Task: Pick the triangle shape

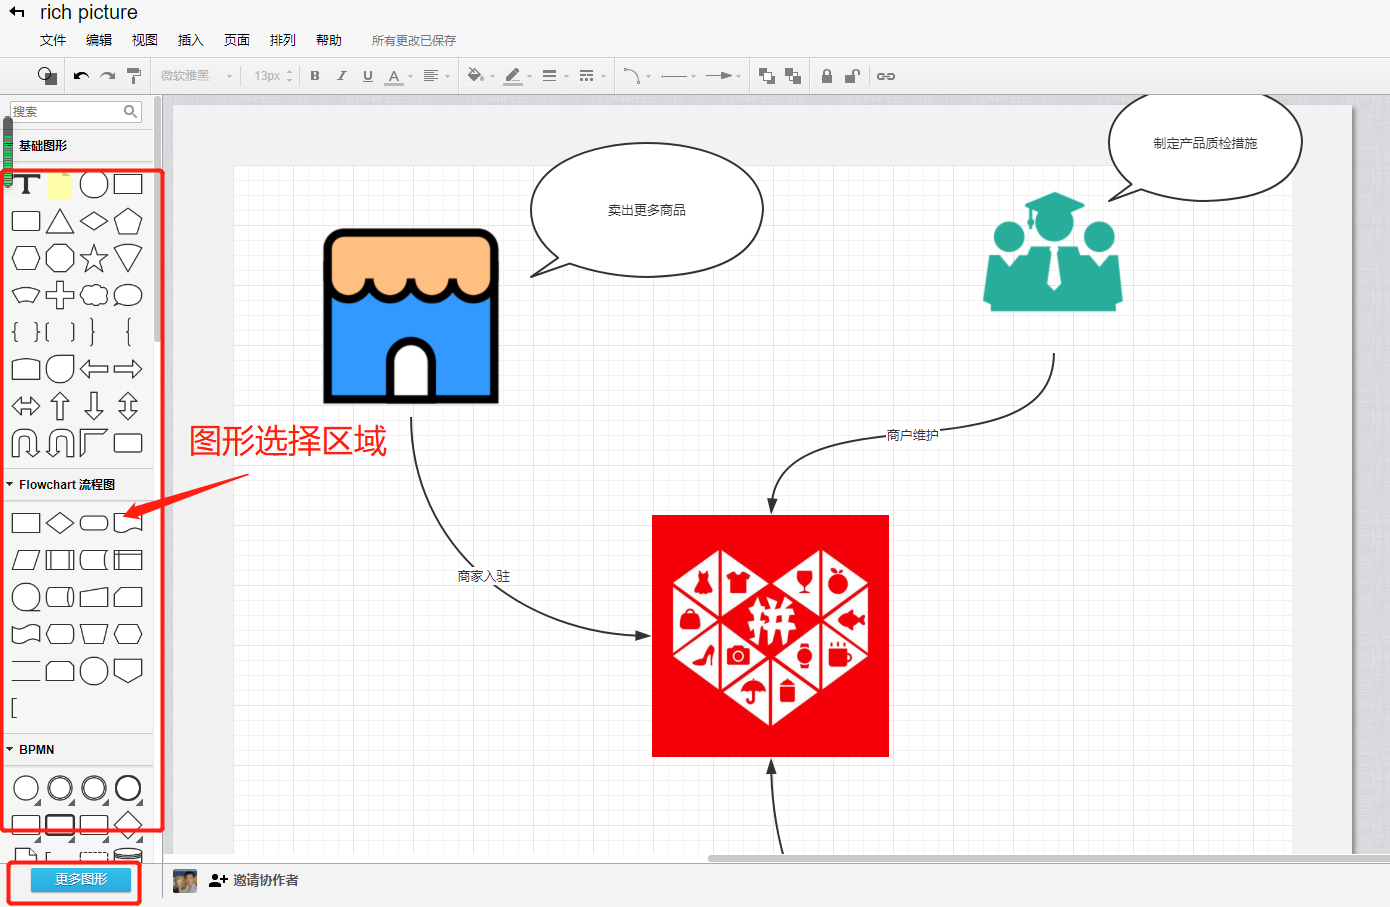Action: pos(60,221)
